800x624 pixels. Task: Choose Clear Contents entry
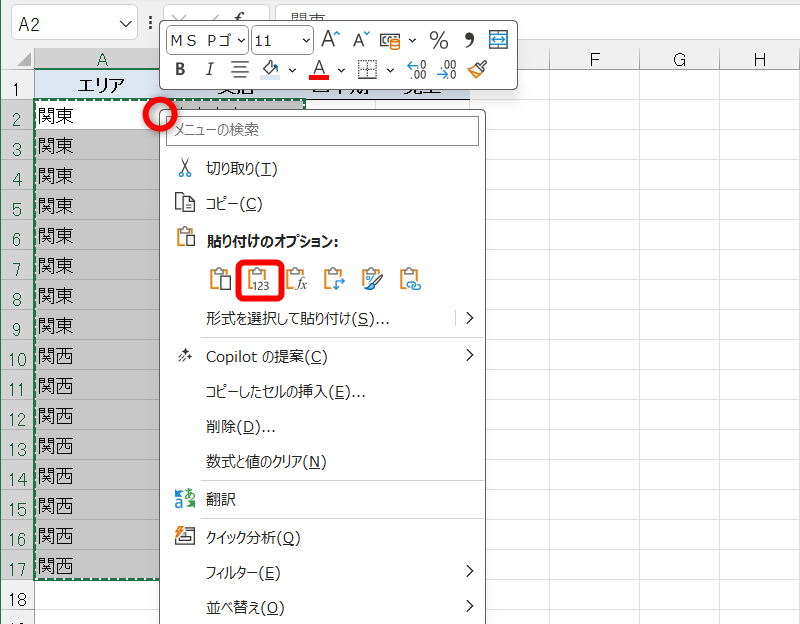pos(322,462)
